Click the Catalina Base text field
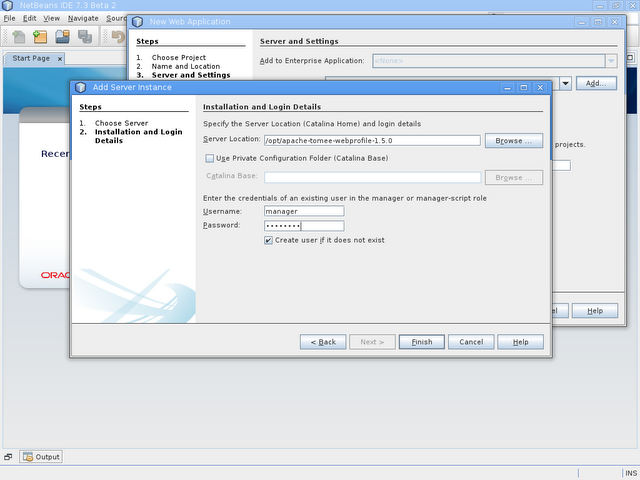640x480 pixels. 372,178
